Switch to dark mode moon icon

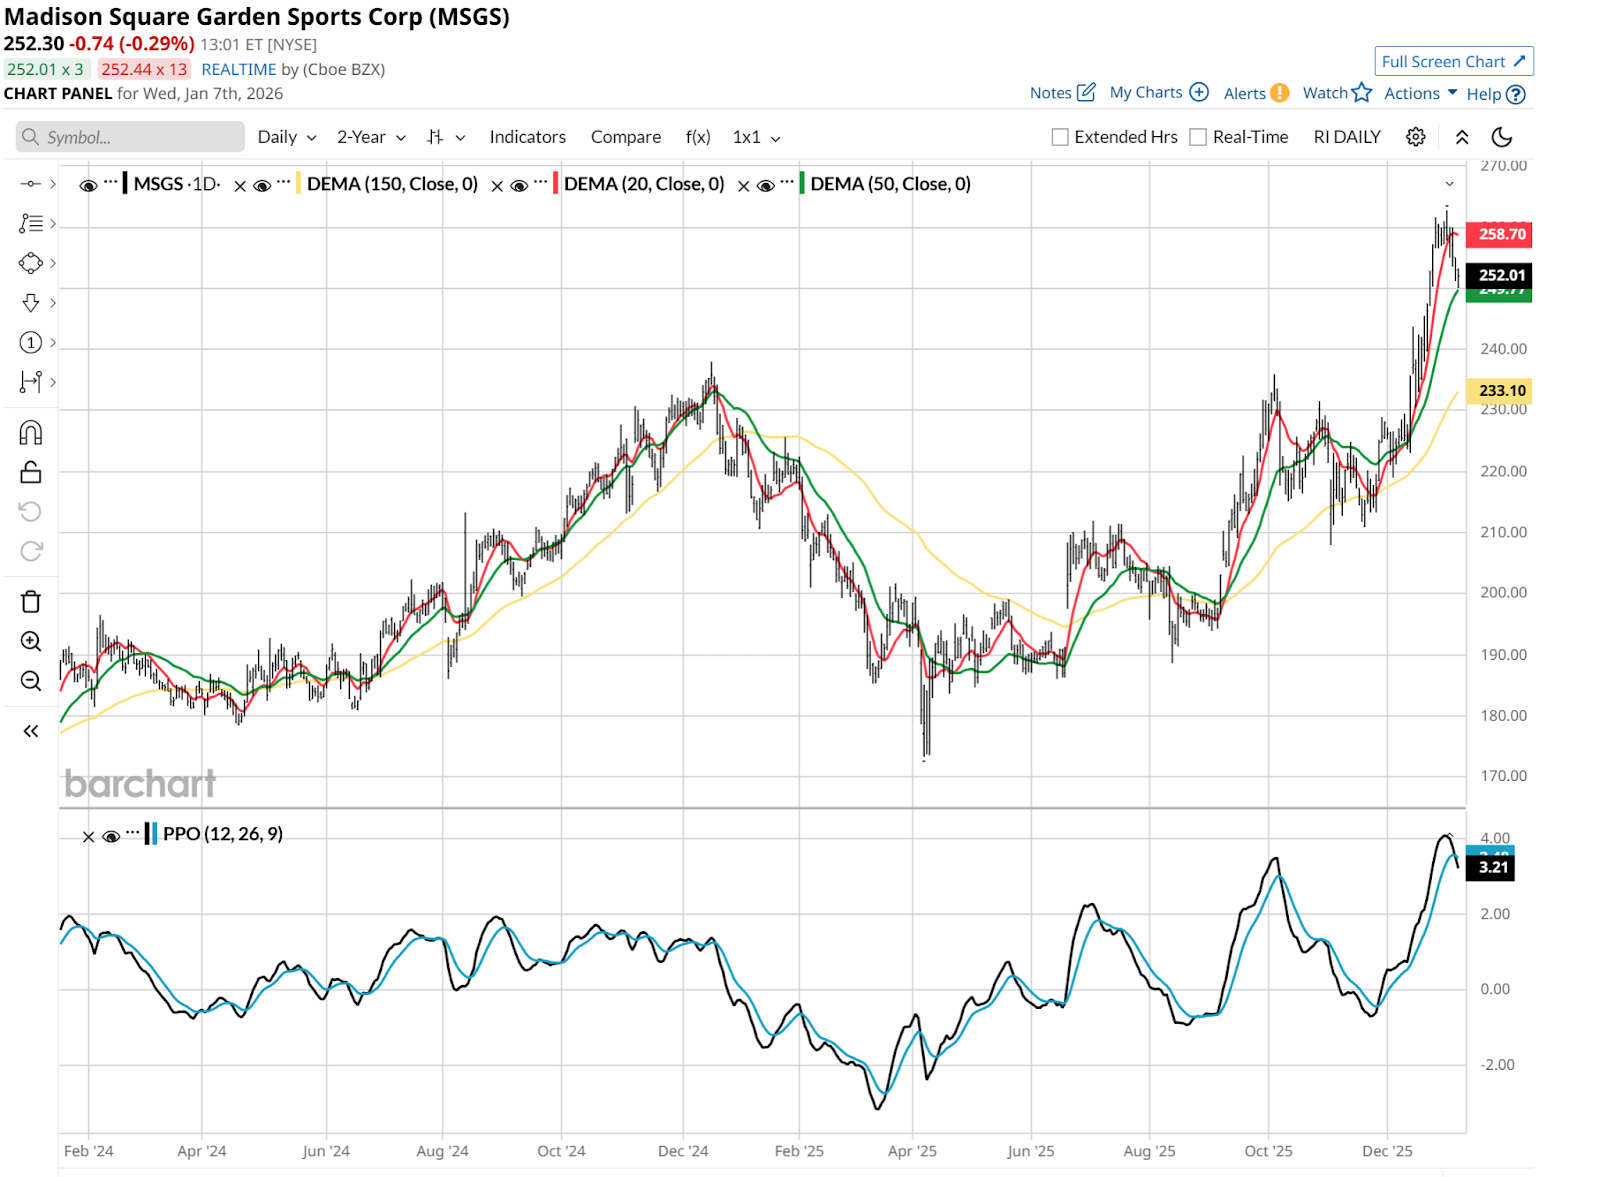[1501, 137]
